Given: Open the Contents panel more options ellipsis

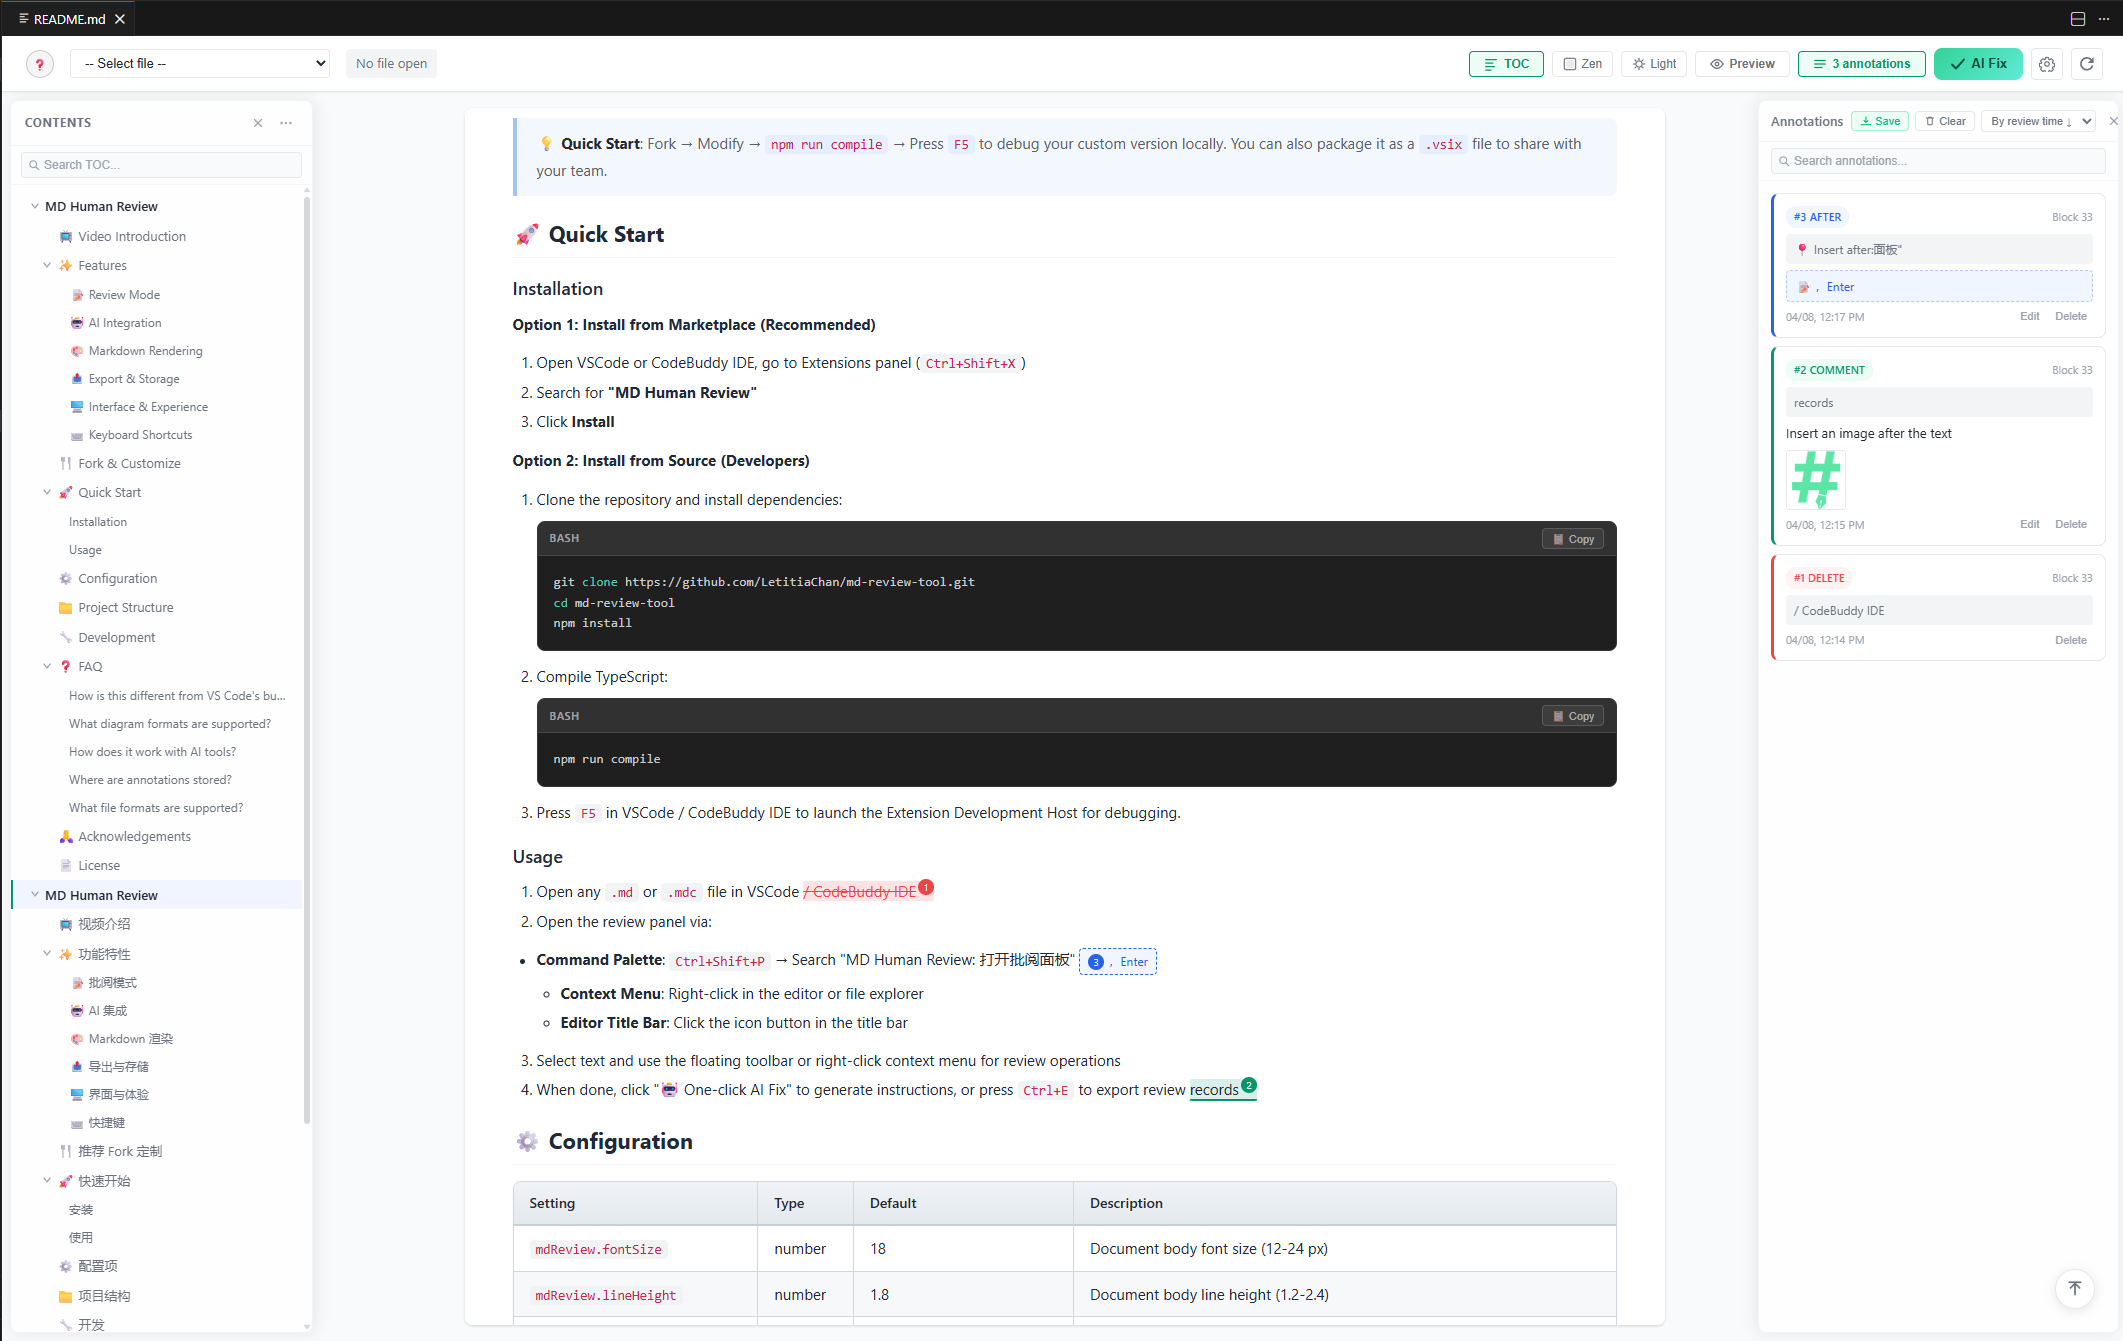Looking at the screenshot, I should [x=286, y=123].
